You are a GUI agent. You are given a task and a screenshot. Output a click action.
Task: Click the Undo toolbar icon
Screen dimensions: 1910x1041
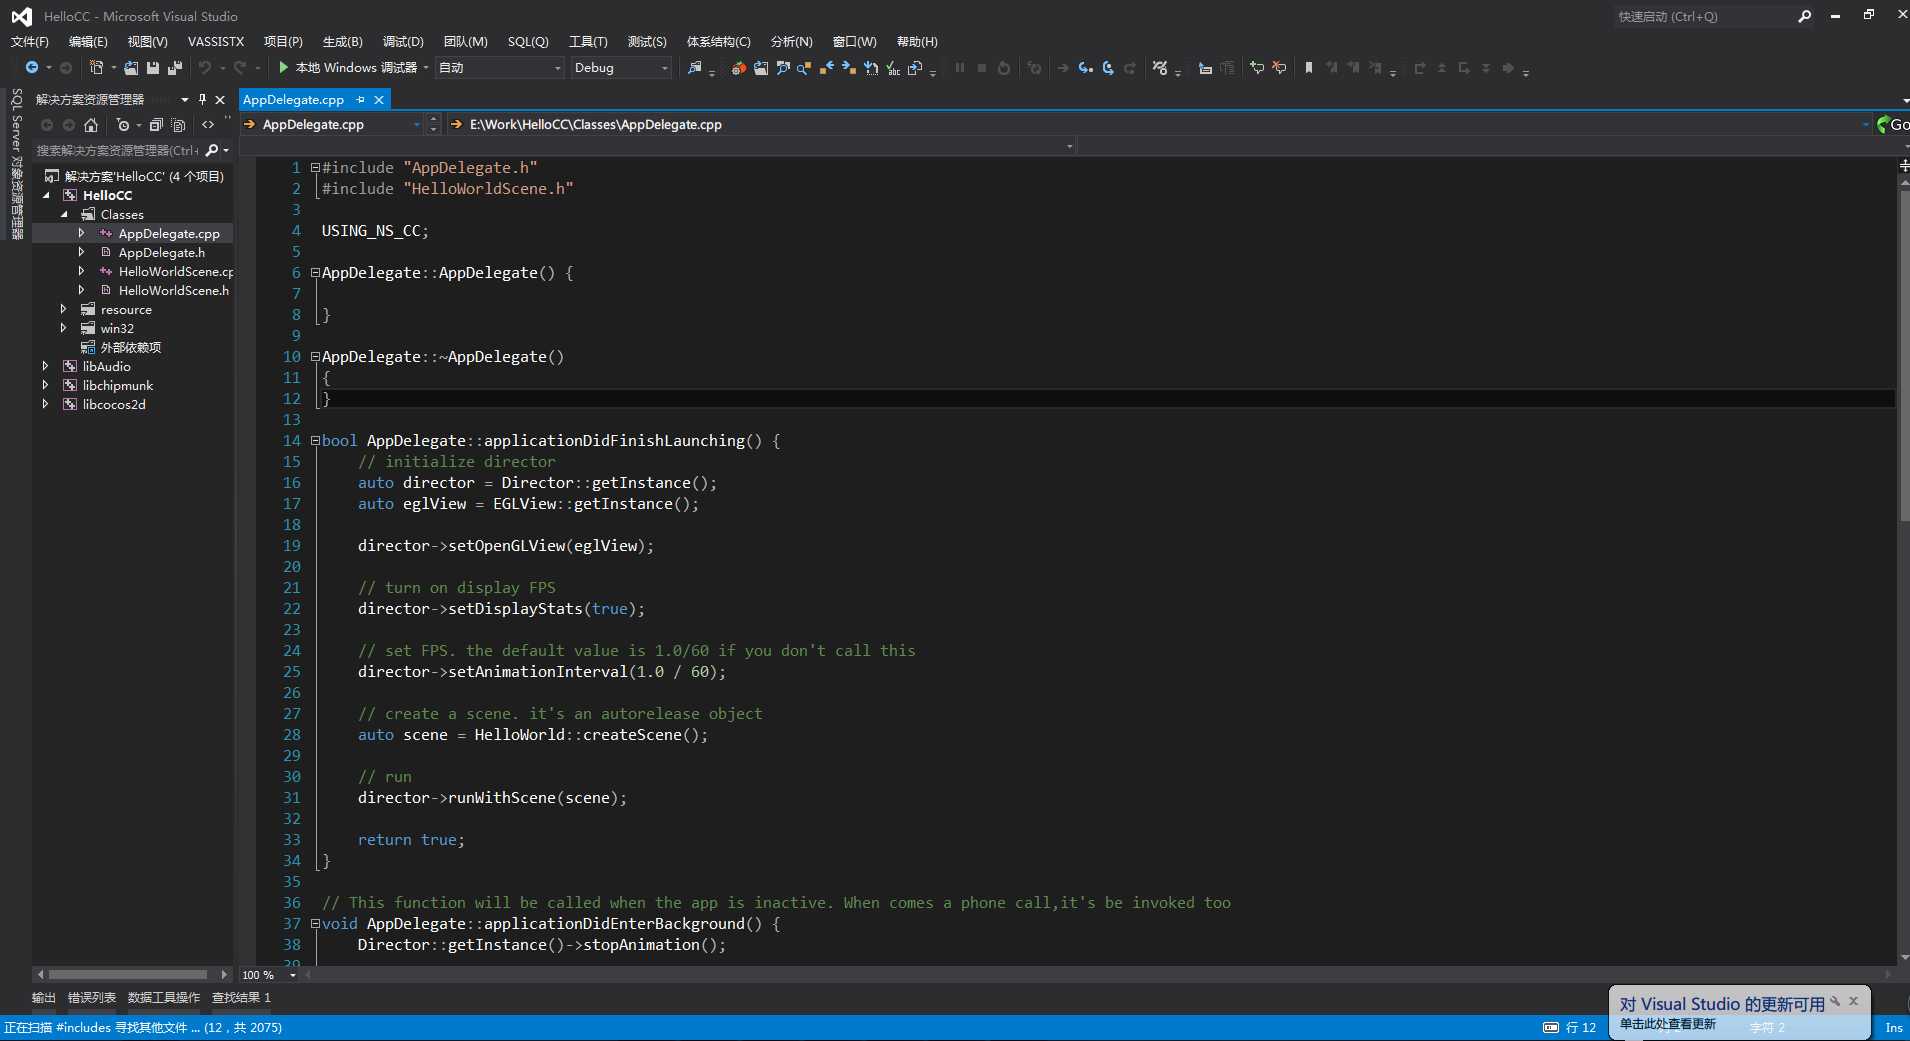[x=204, y=68]
